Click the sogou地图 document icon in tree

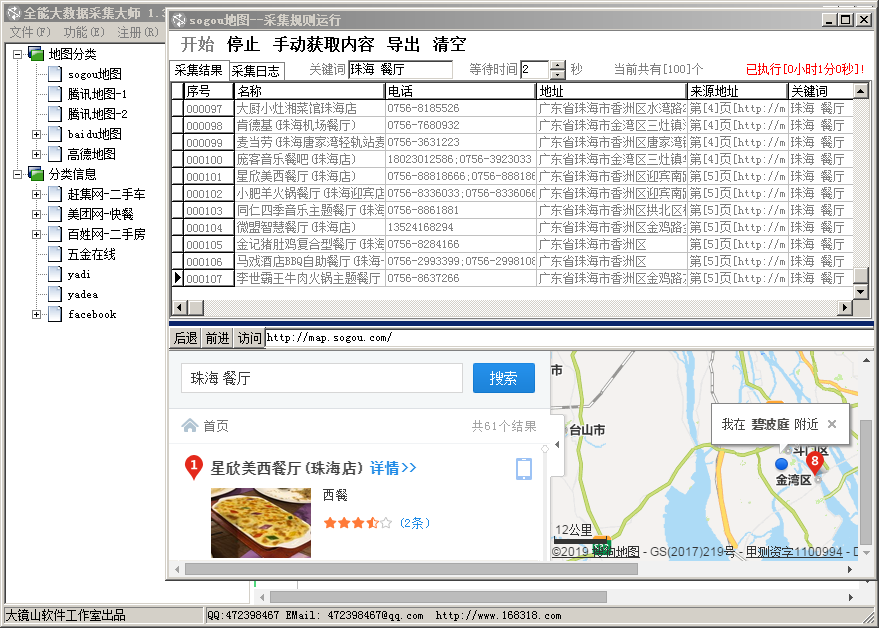54,73
